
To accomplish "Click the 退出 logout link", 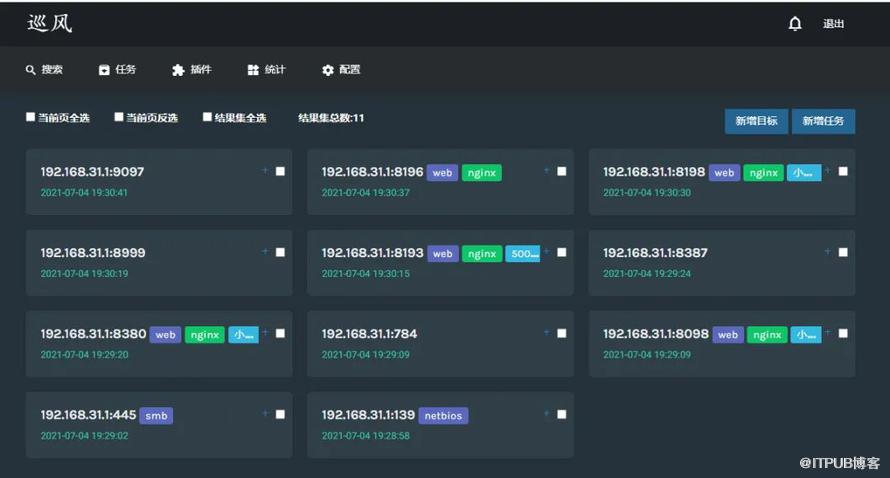I will click(x=833, y=24).
